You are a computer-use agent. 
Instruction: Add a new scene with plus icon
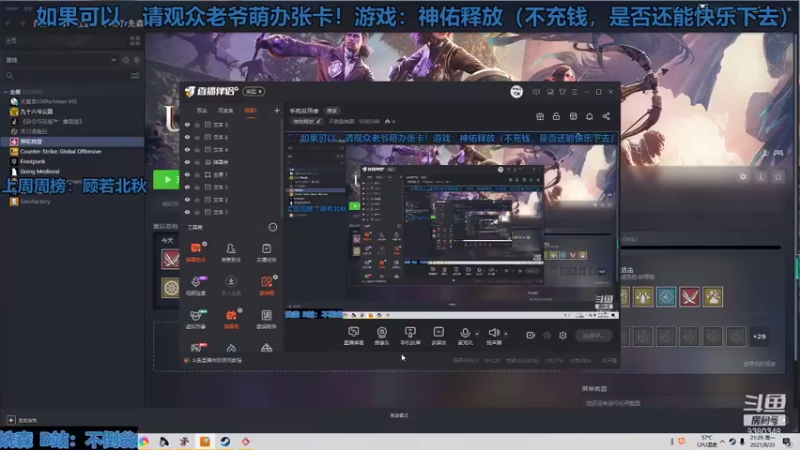277,110
